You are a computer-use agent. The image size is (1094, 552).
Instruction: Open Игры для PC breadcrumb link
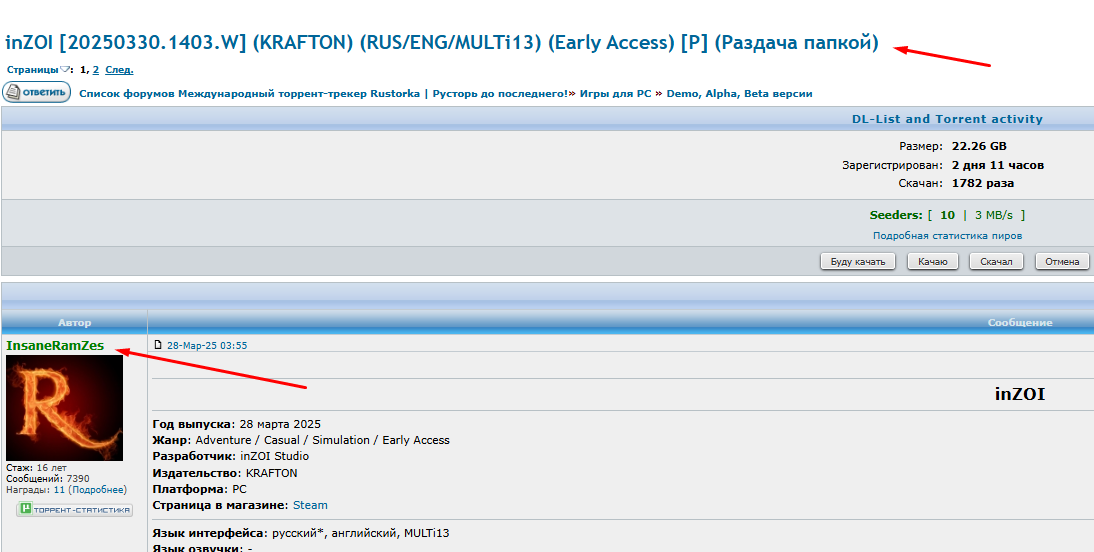615,94
